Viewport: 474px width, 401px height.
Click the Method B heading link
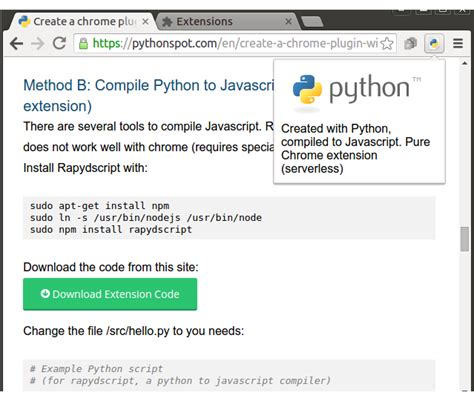[x=148, y=96]
